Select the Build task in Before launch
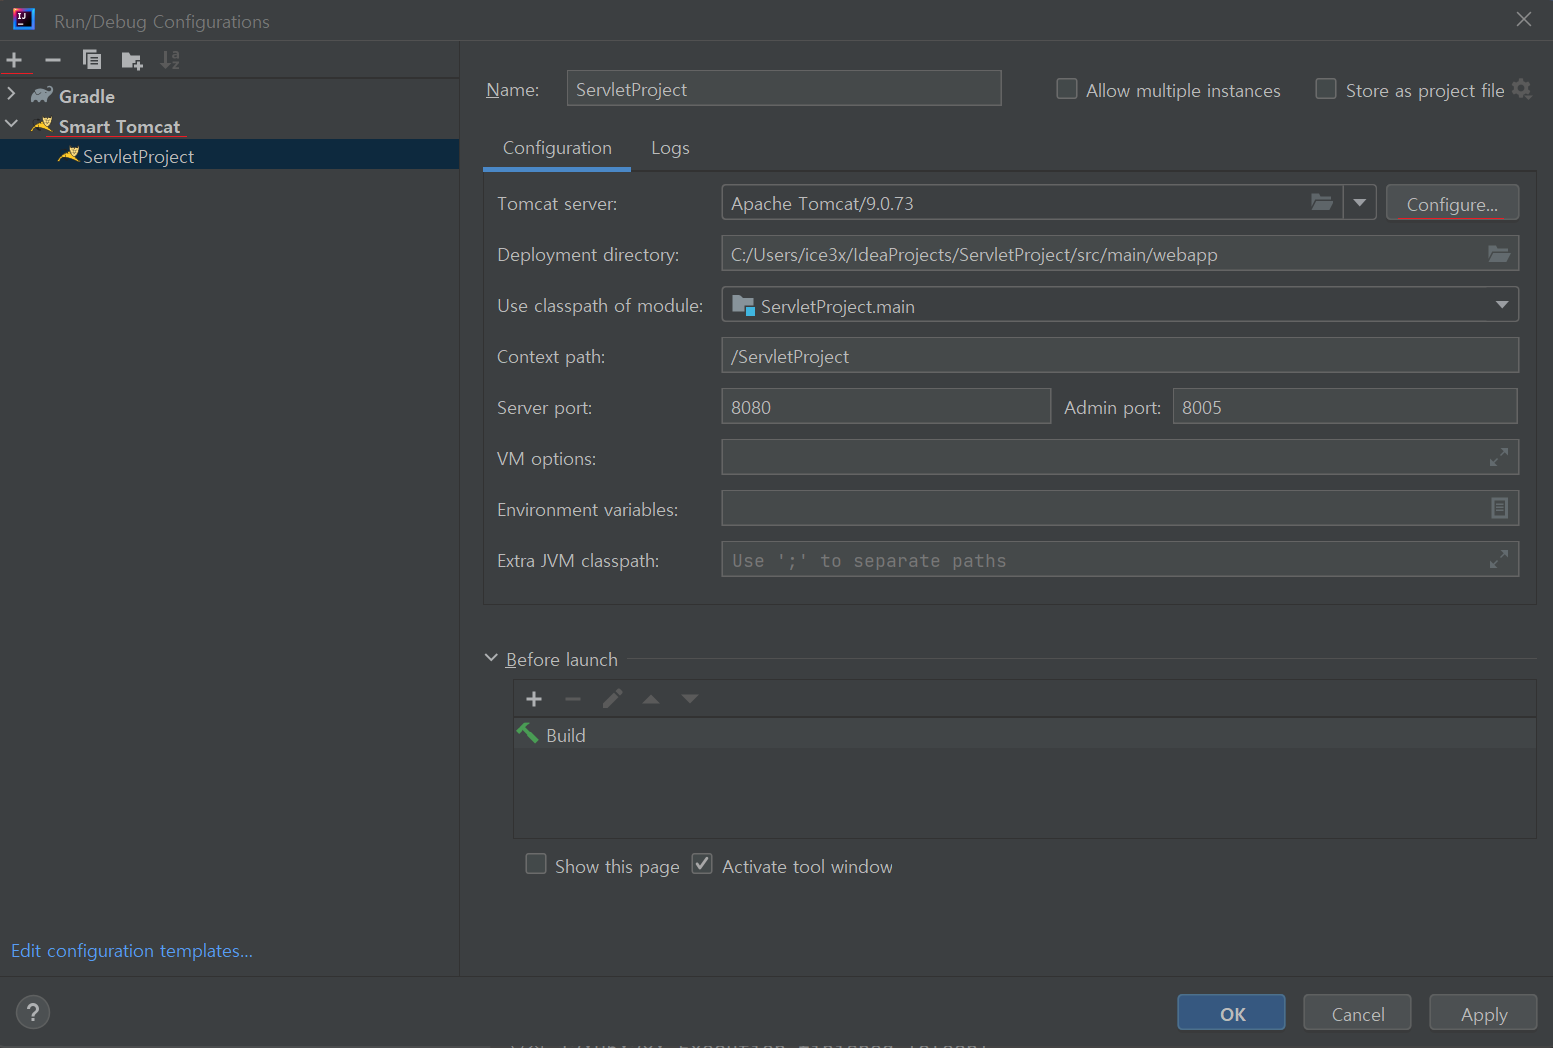This screenshot has height=1048, width=1553. [1025, 734]
